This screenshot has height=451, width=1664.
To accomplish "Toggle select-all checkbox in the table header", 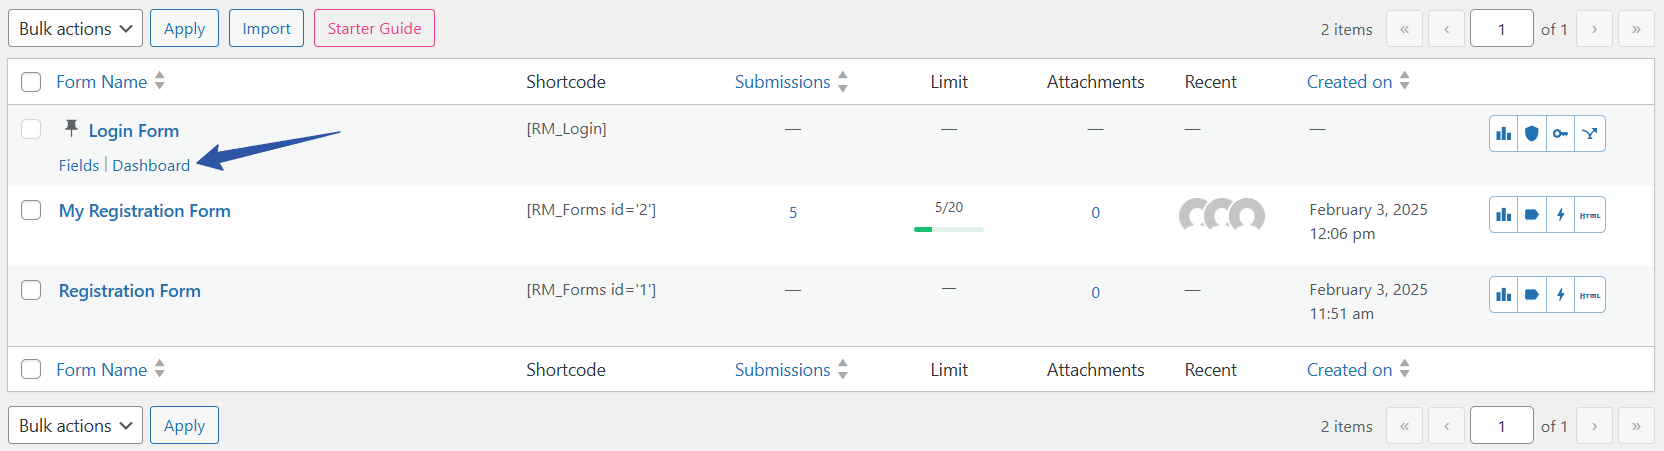I will pos(31,82).
